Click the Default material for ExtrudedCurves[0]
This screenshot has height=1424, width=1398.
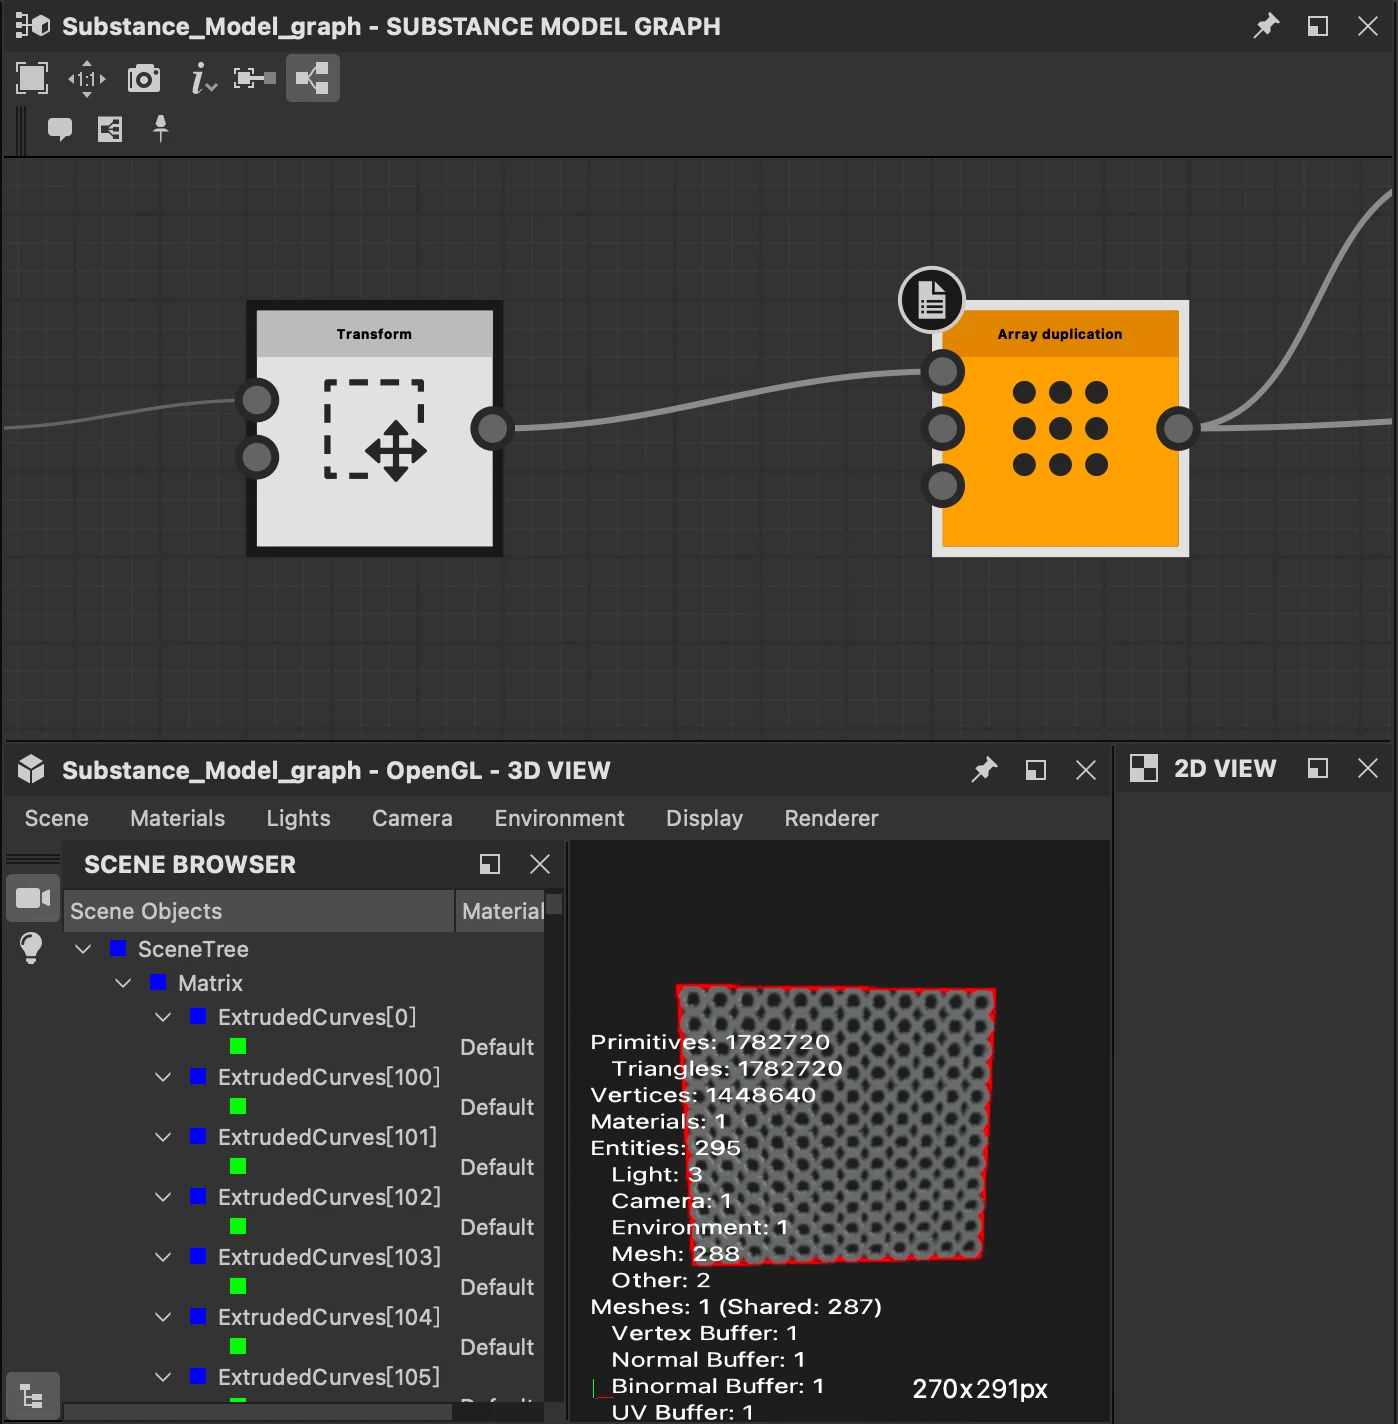(497, 1047)
